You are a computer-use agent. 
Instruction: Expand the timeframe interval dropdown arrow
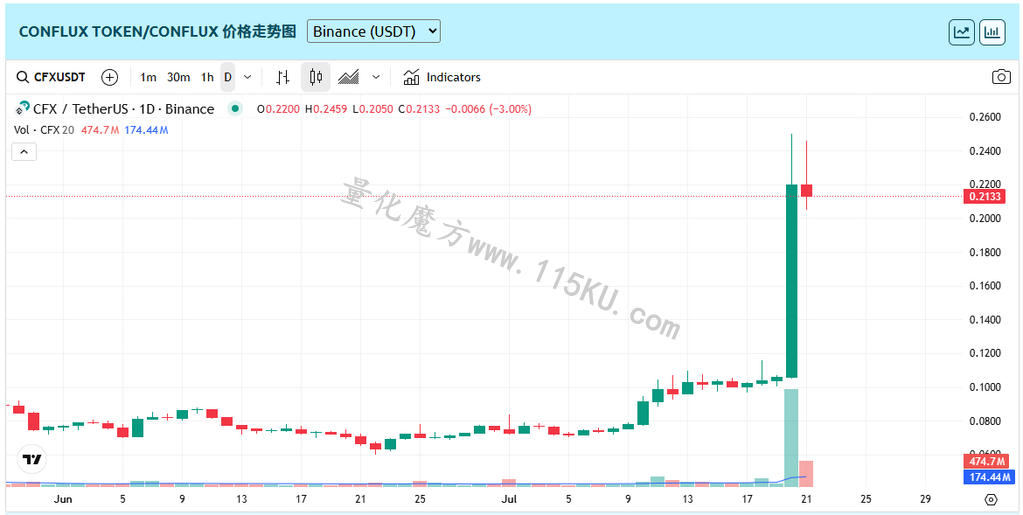point(248,77)
